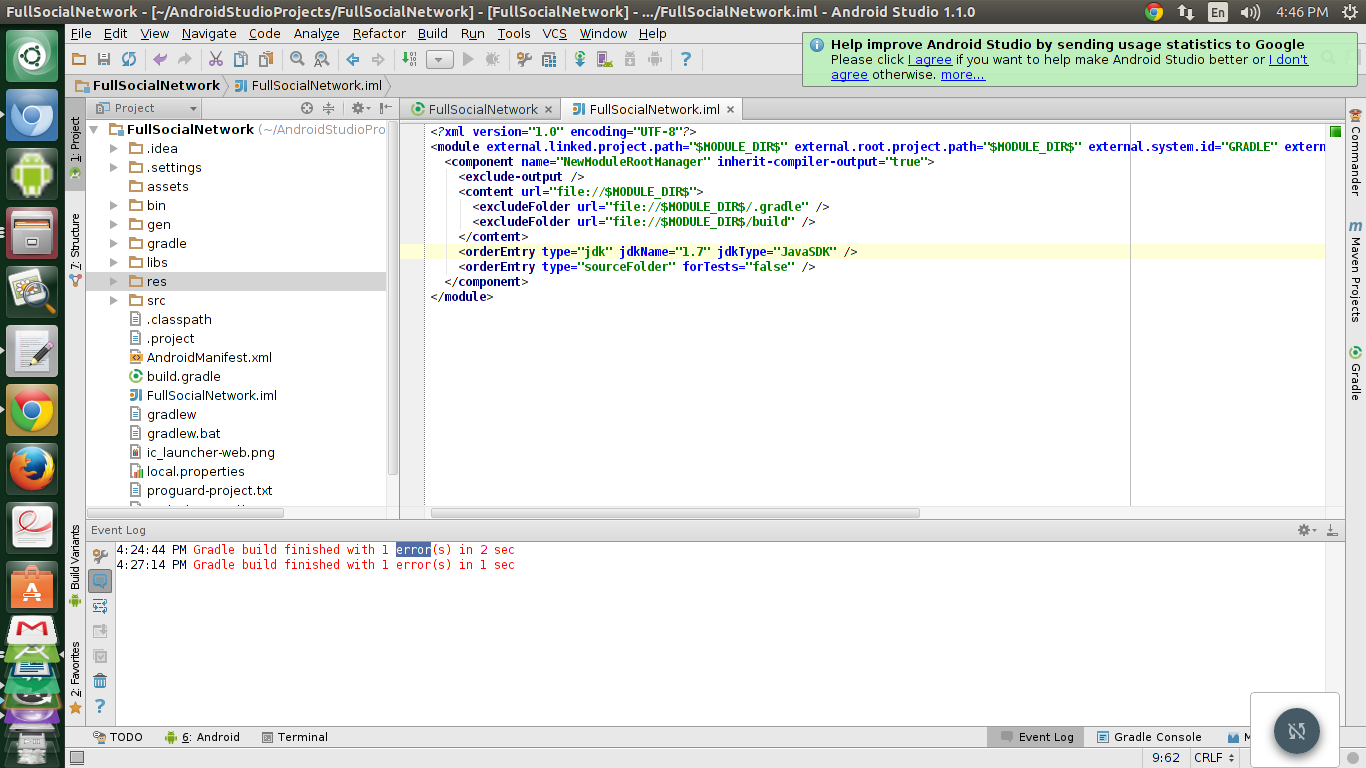Viewport: 1366px width, 768px height.
Task: Open the 6: Android tool window
Action: click(x=203, y=737)
